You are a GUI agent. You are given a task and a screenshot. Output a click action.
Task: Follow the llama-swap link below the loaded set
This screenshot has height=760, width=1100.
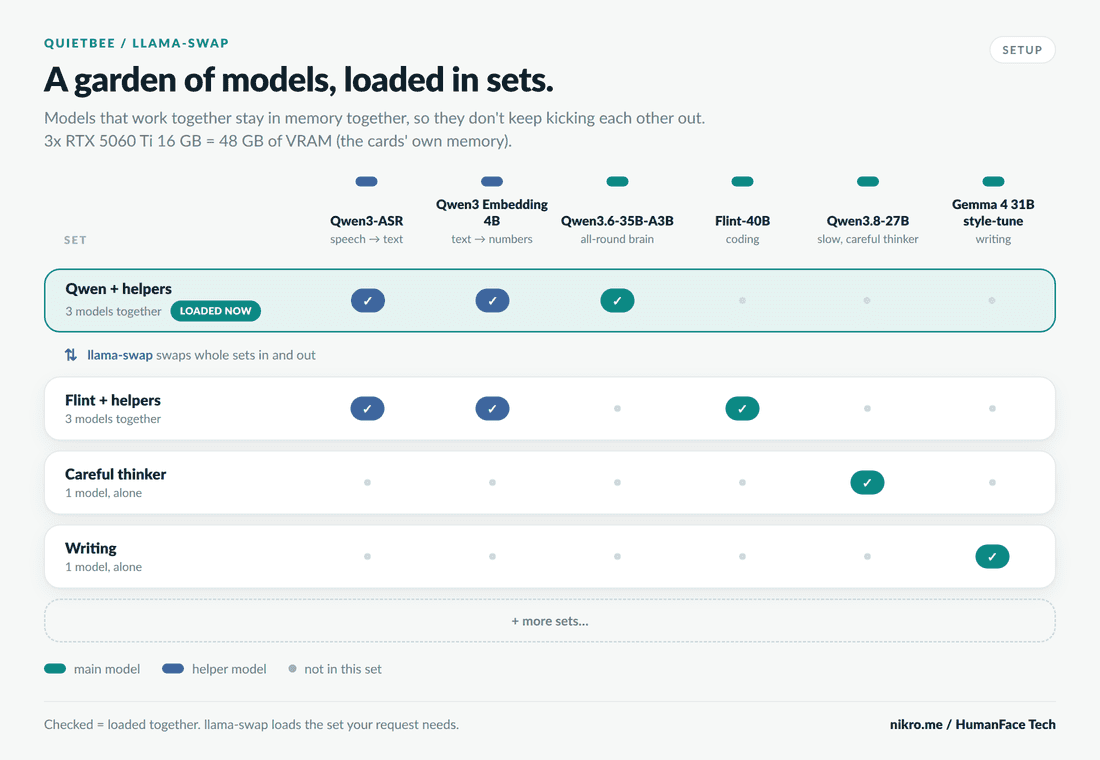tap(120, 355)
